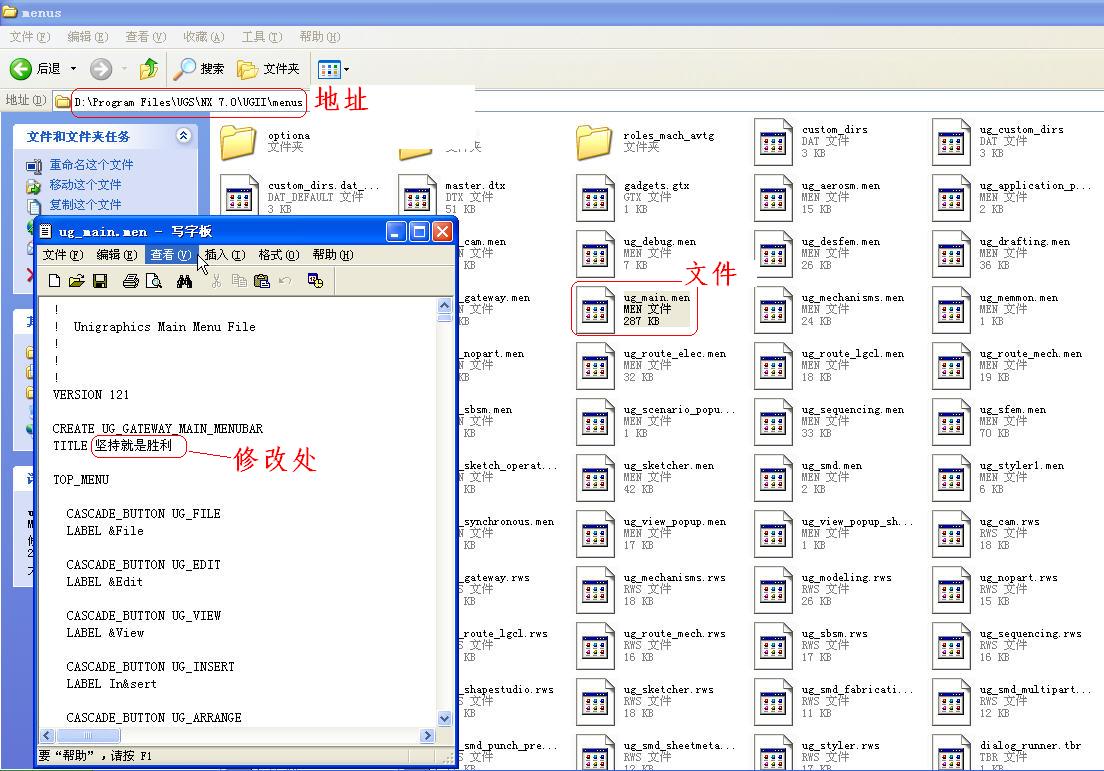This screenshot has width=1104, height=771.
Task: Click the Open file icon in WordPad
Action: tap(77, 281)
